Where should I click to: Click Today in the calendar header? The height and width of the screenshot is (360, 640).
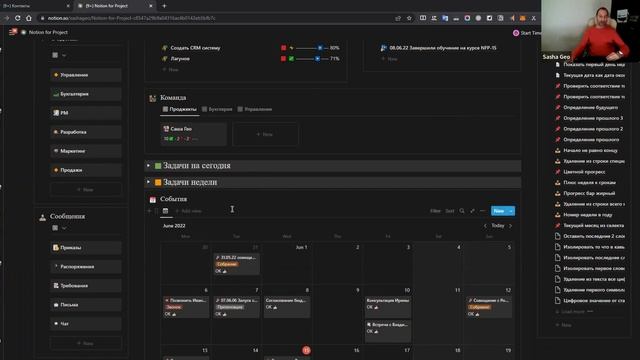498,226
